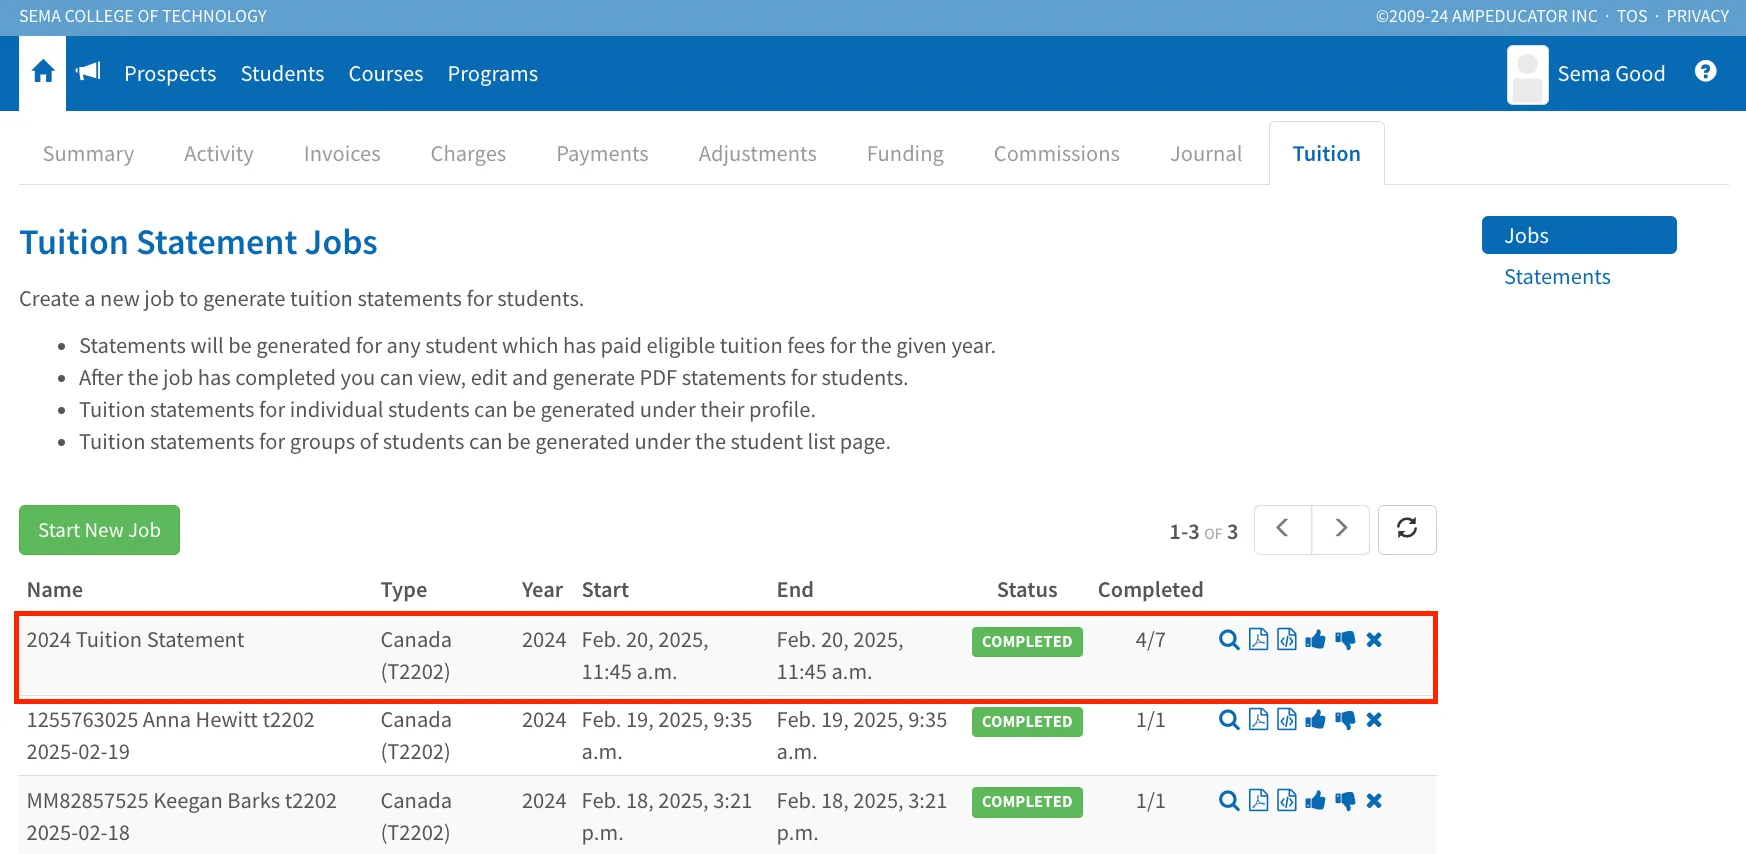Viewport: 1746px width, 854px height.
Task: Select the Jobs sidebar item
Action: coord(1579,235)
